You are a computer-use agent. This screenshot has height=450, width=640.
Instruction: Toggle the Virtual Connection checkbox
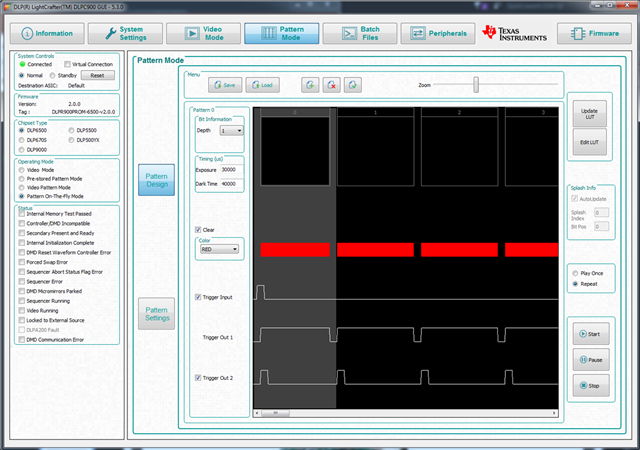click(x=67, y=64)
